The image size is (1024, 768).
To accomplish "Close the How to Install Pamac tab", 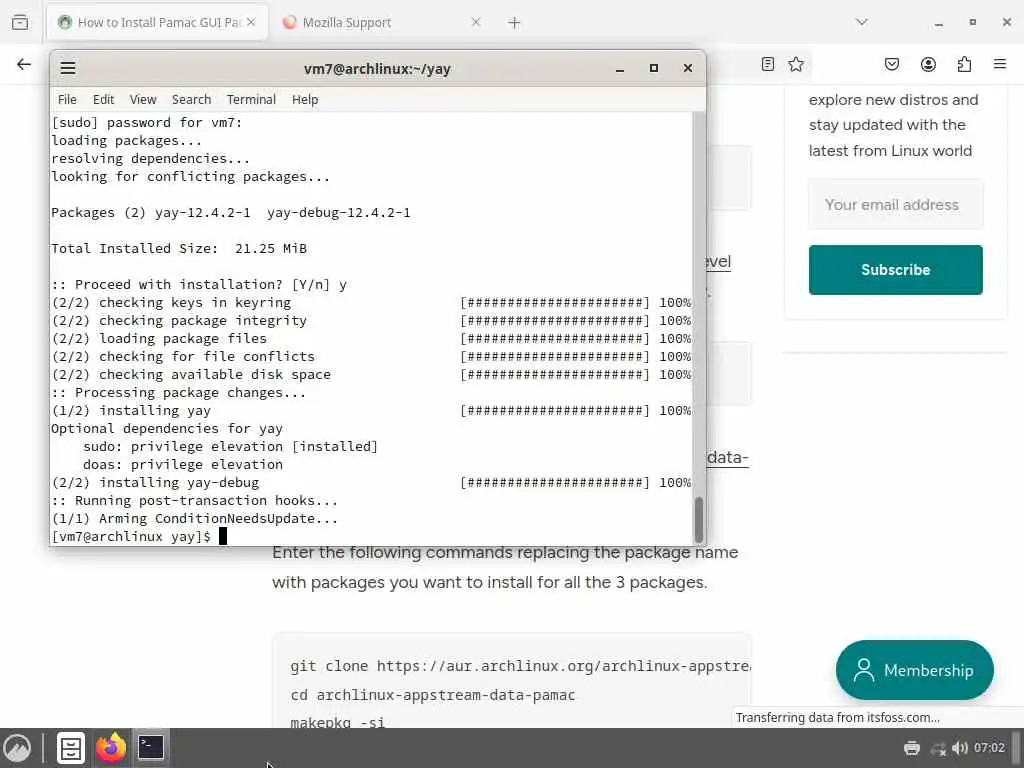I will point(251,22).
